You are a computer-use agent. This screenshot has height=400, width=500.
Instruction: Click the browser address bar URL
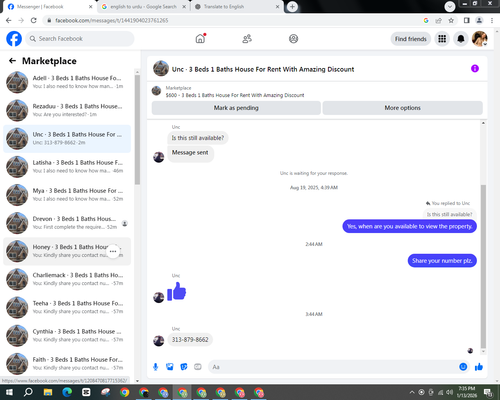tap(112, 20)
